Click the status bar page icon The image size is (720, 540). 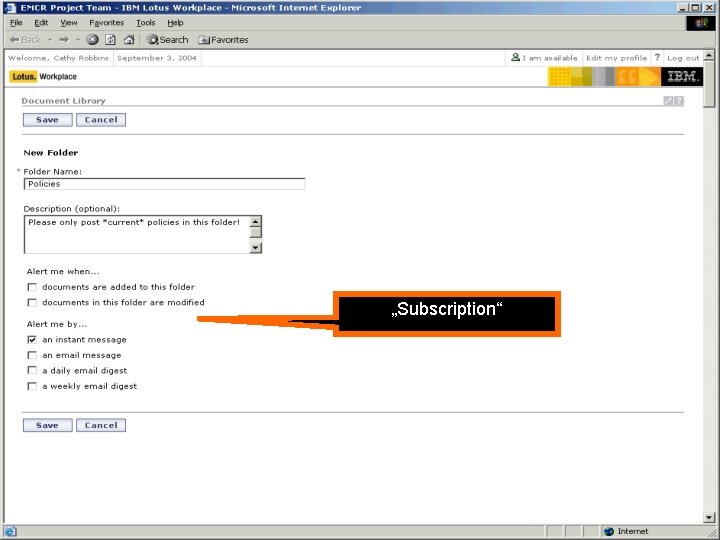point(10,532)
